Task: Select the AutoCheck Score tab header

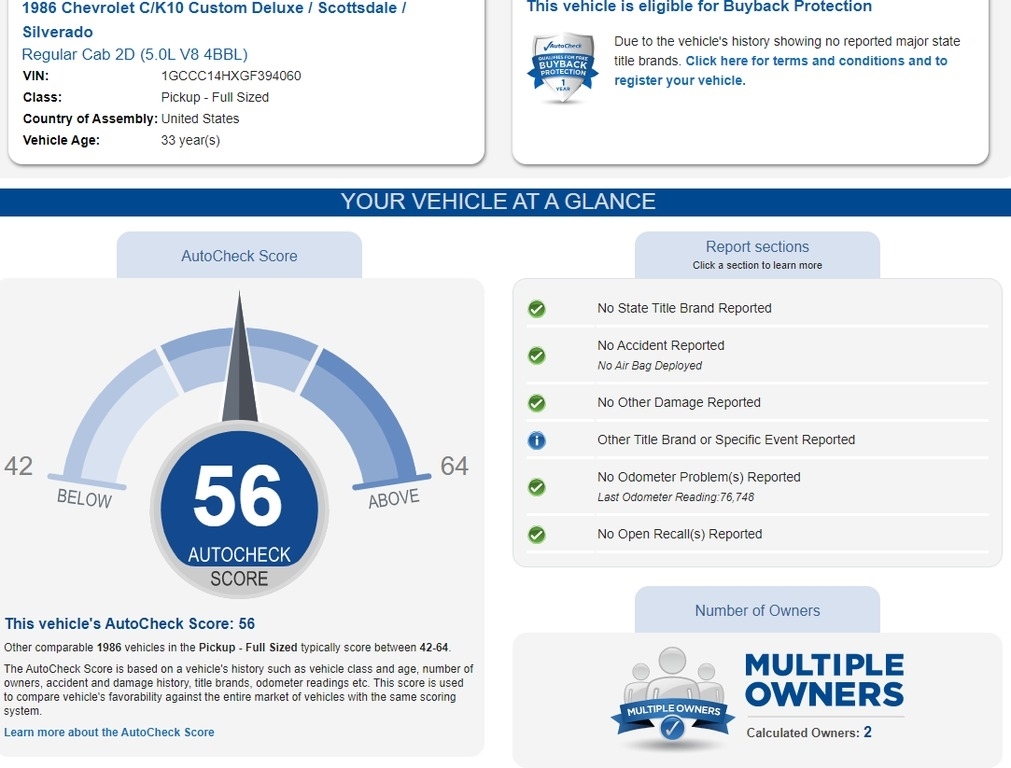Action: point(239,256)
